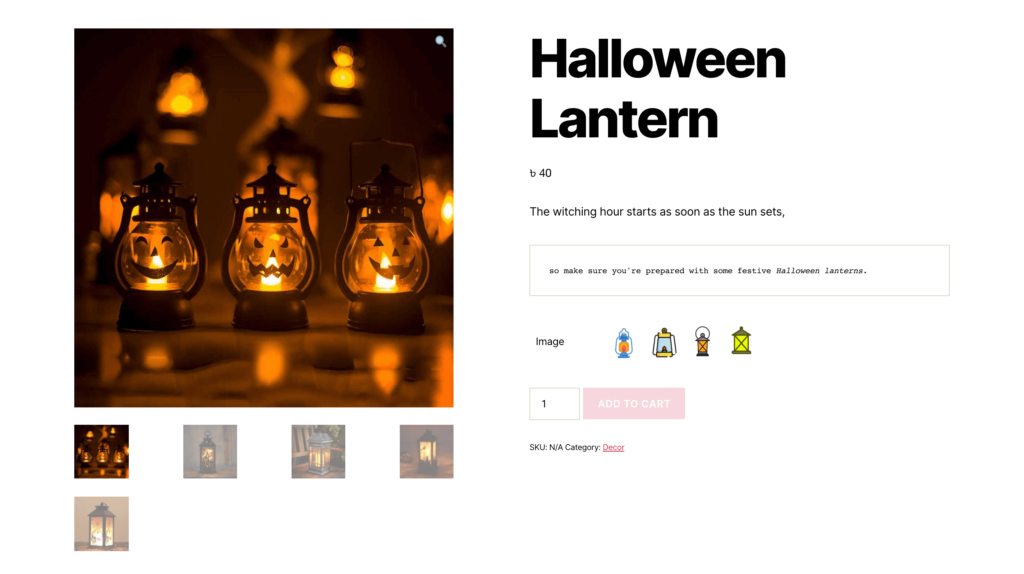The image size is (1024, 574).
Task: Click the SKU: N/A text
Action: (546, 447)
